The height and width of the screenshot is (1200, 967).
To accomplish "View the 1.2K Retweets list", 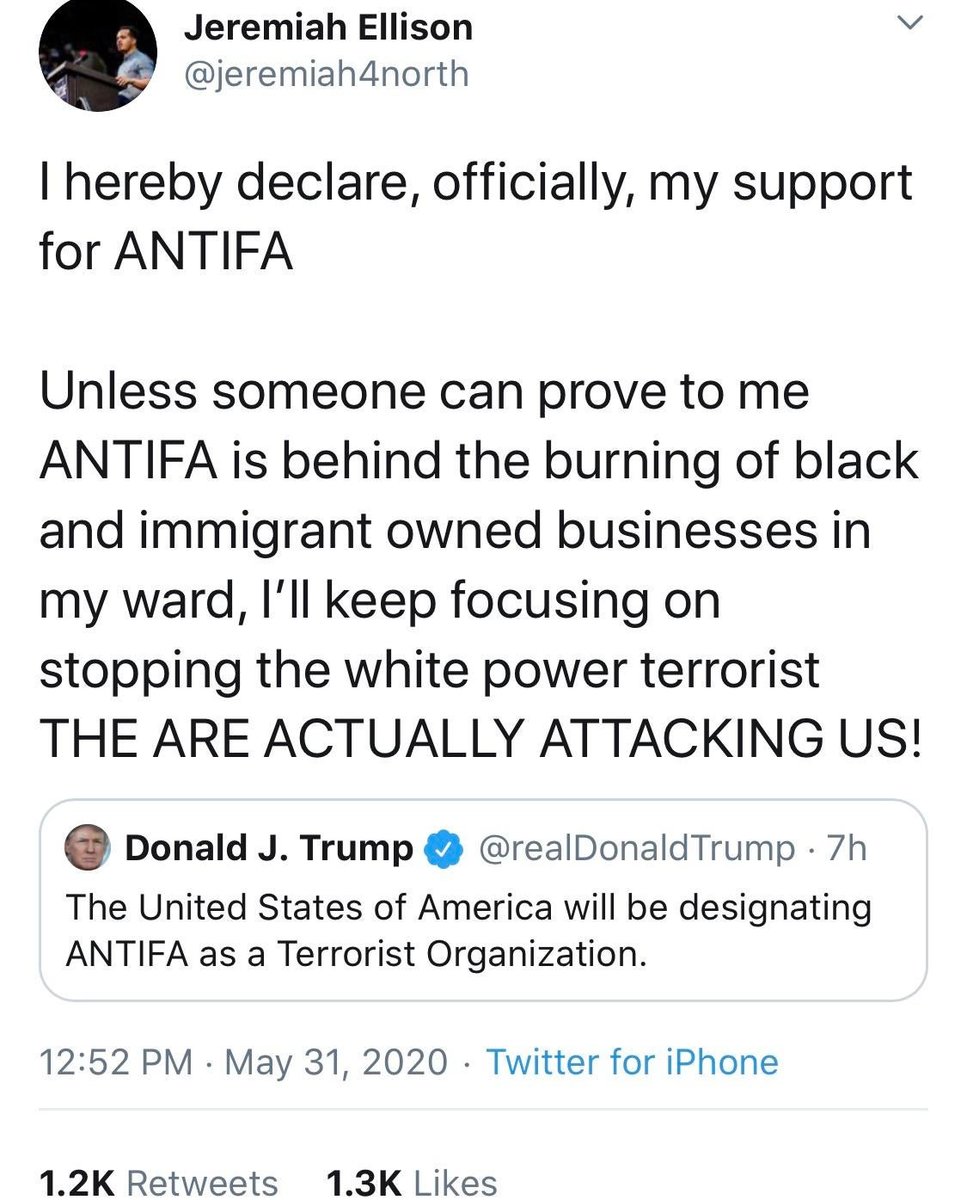I will 158,1183.
